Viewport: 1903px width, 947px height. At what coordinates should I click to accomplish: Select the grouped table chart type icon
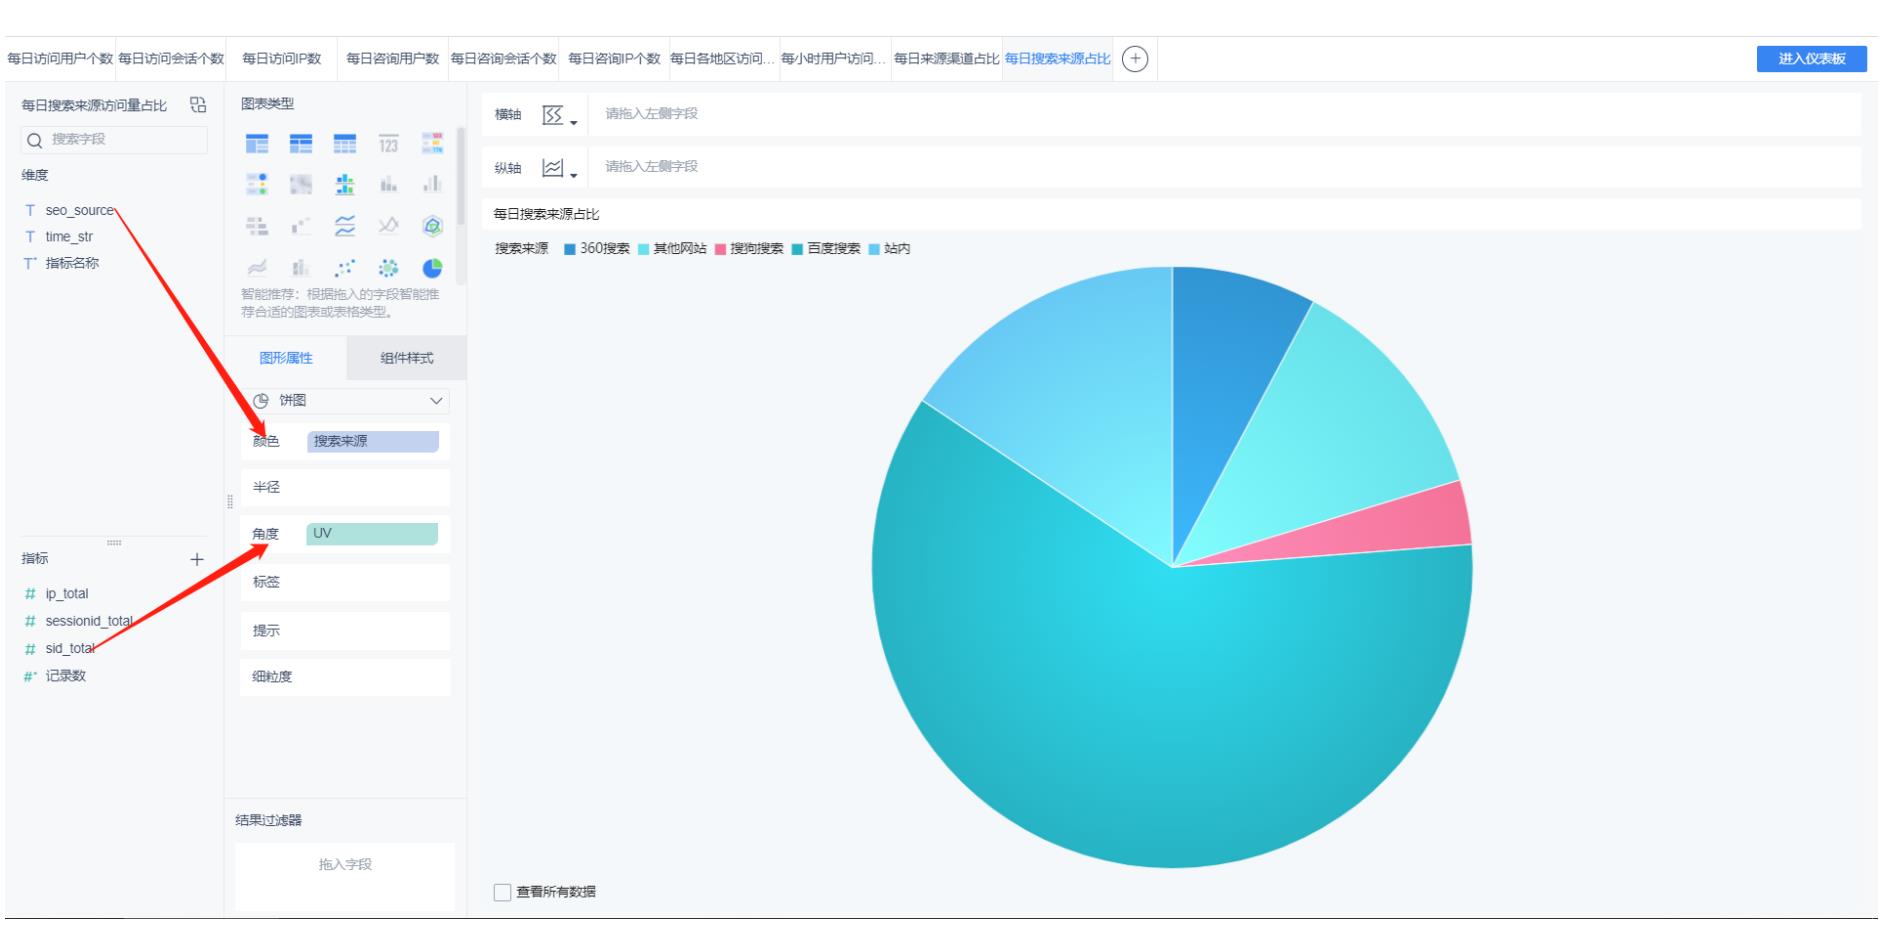[257, 144]
